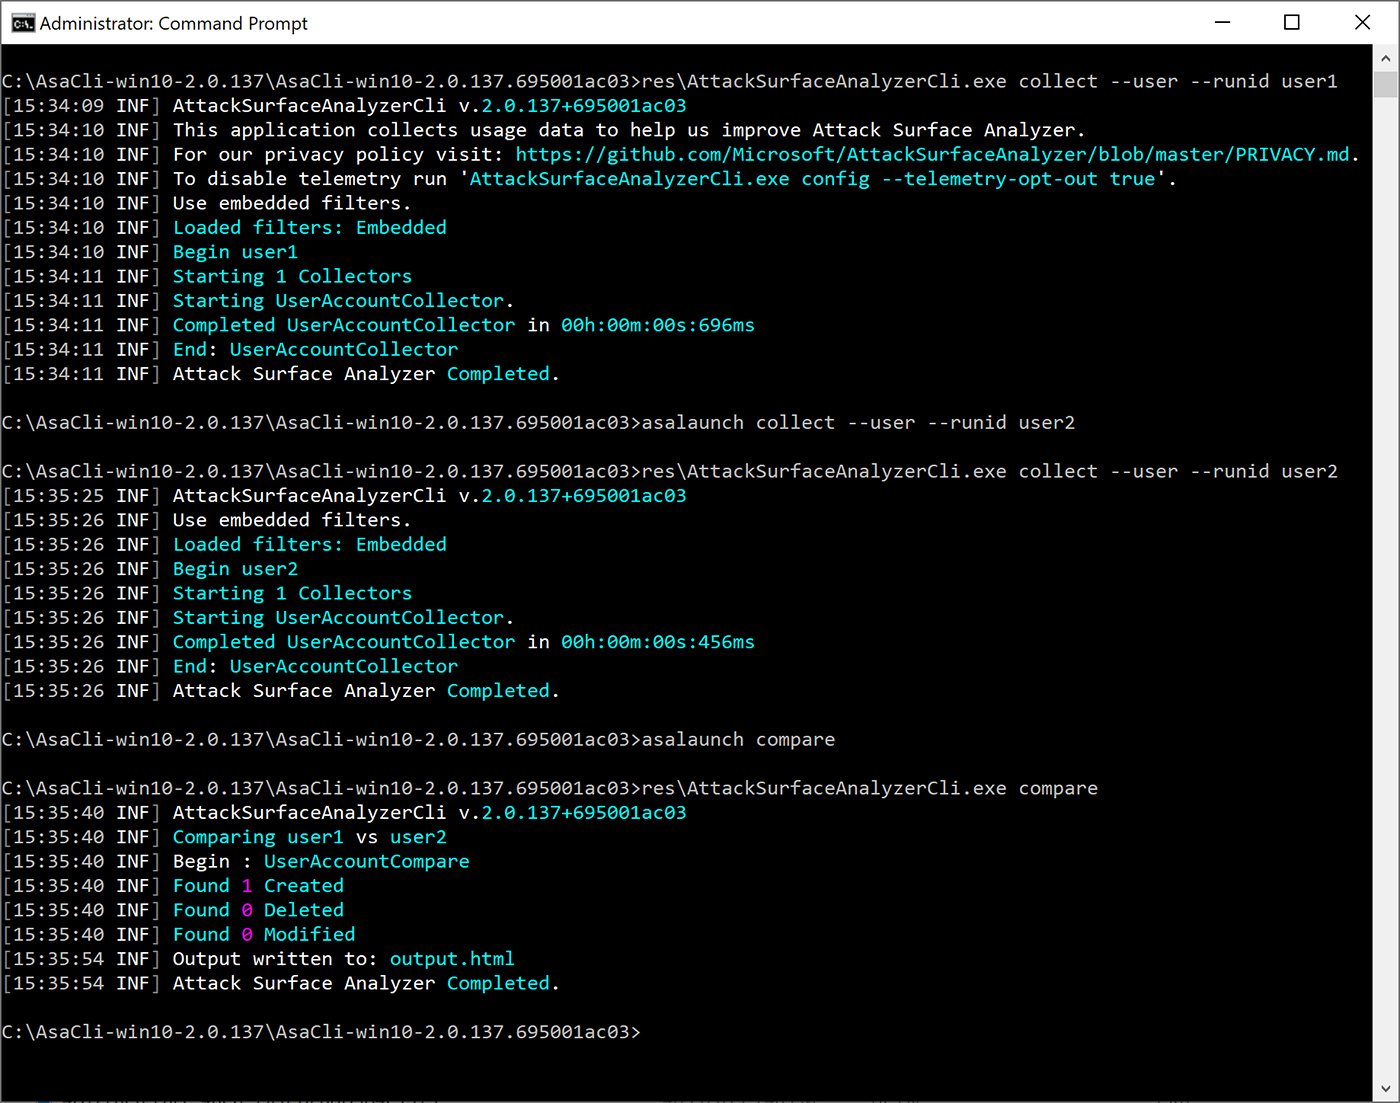The height and width of the screenshot is (1103, 1400).
Task: Click the 'Found 0 Modified' result
Action: (264, 934)
